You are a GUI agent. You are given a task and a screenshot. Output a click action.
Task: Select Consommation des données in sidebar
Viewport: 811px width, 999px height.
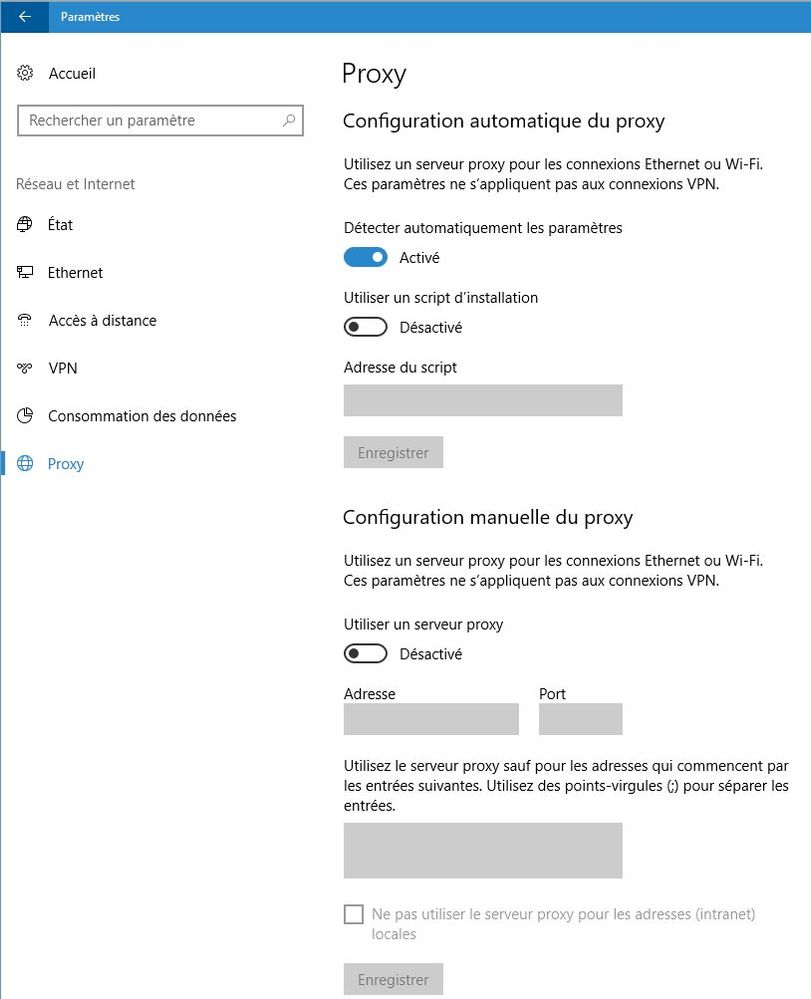click(x=142, y=416)
